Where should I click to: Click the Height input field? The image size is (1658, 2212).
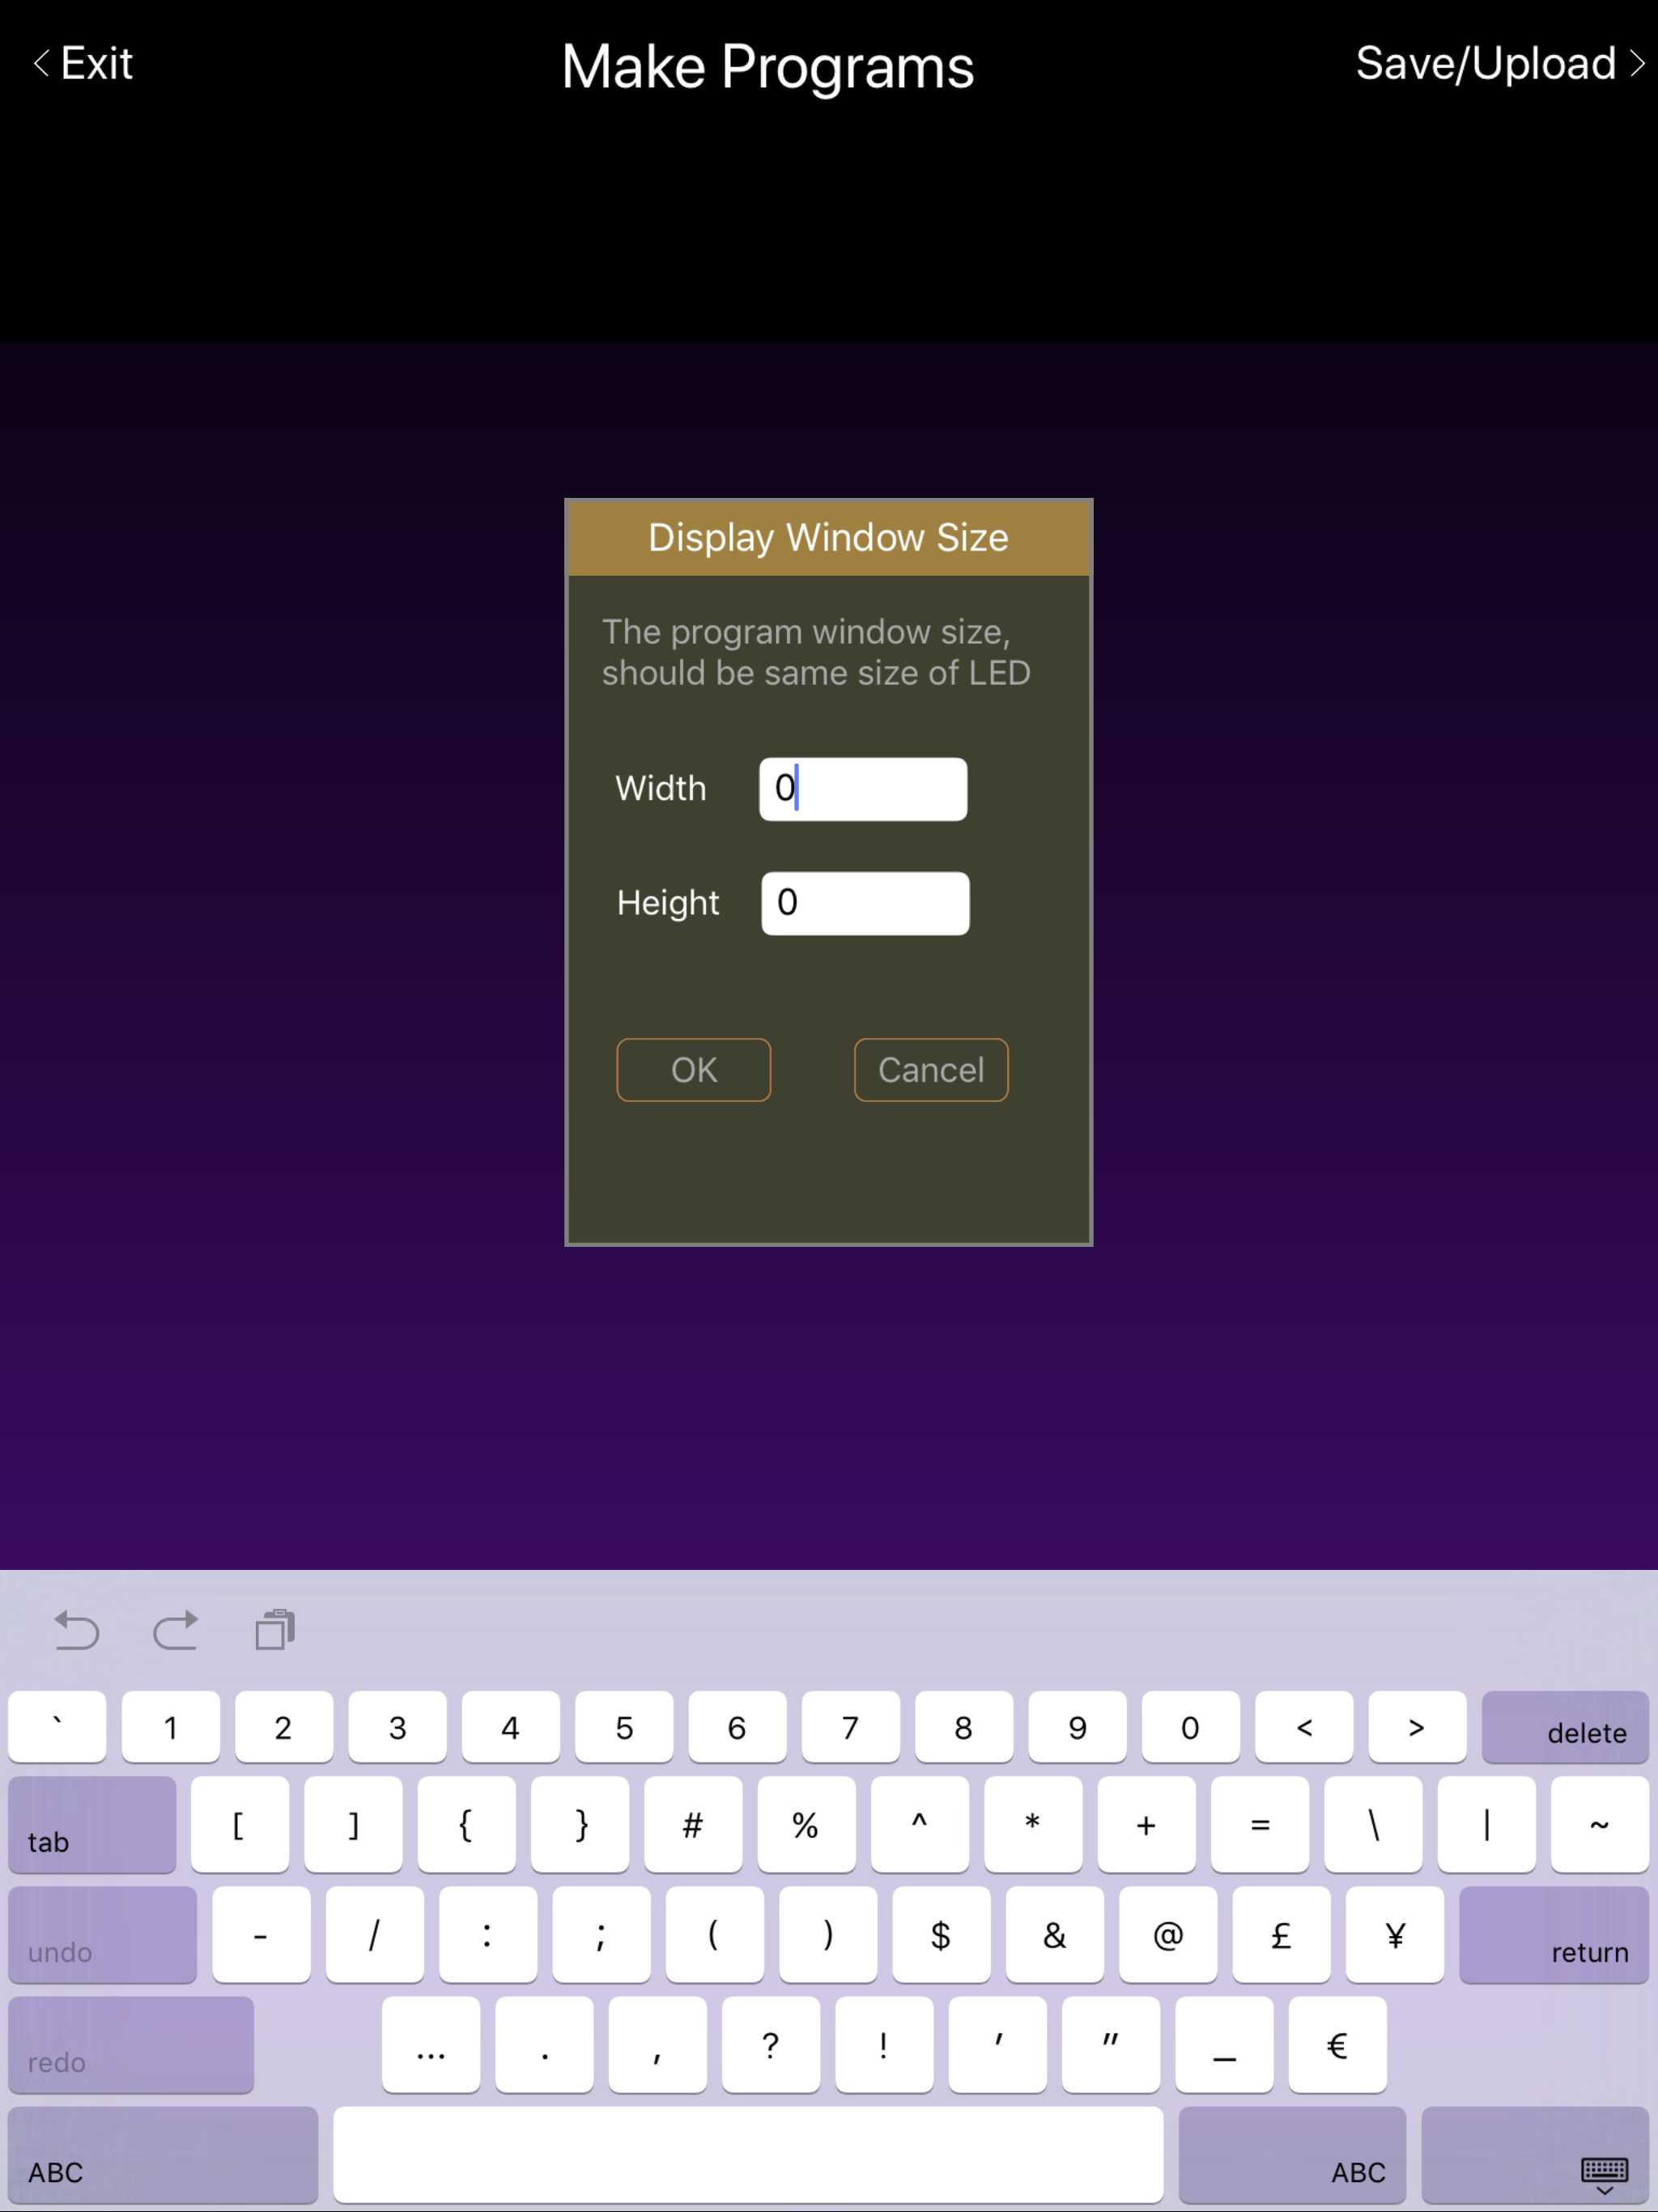click(x=865, y=903)
